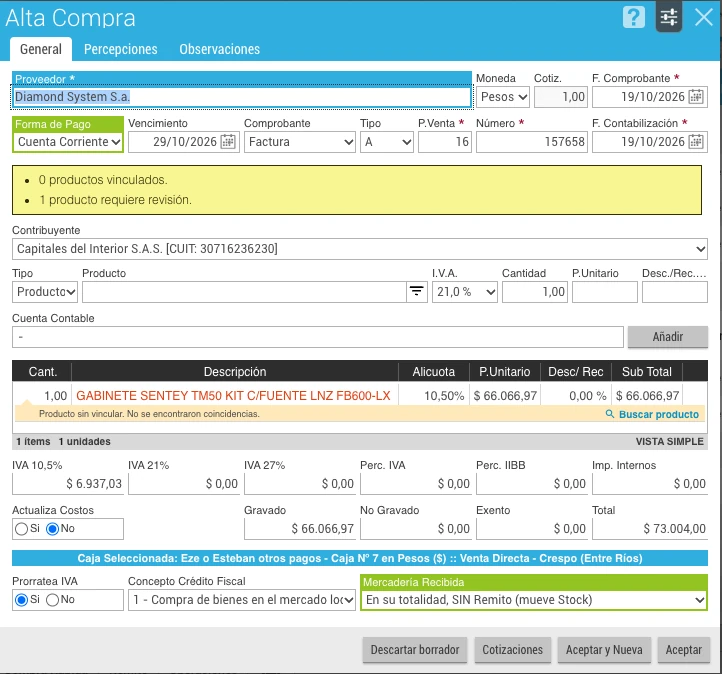This screenshot has height=674, width=722.
Task: Select No for Prorratea IVA
Action: click(x=52, y=600)
